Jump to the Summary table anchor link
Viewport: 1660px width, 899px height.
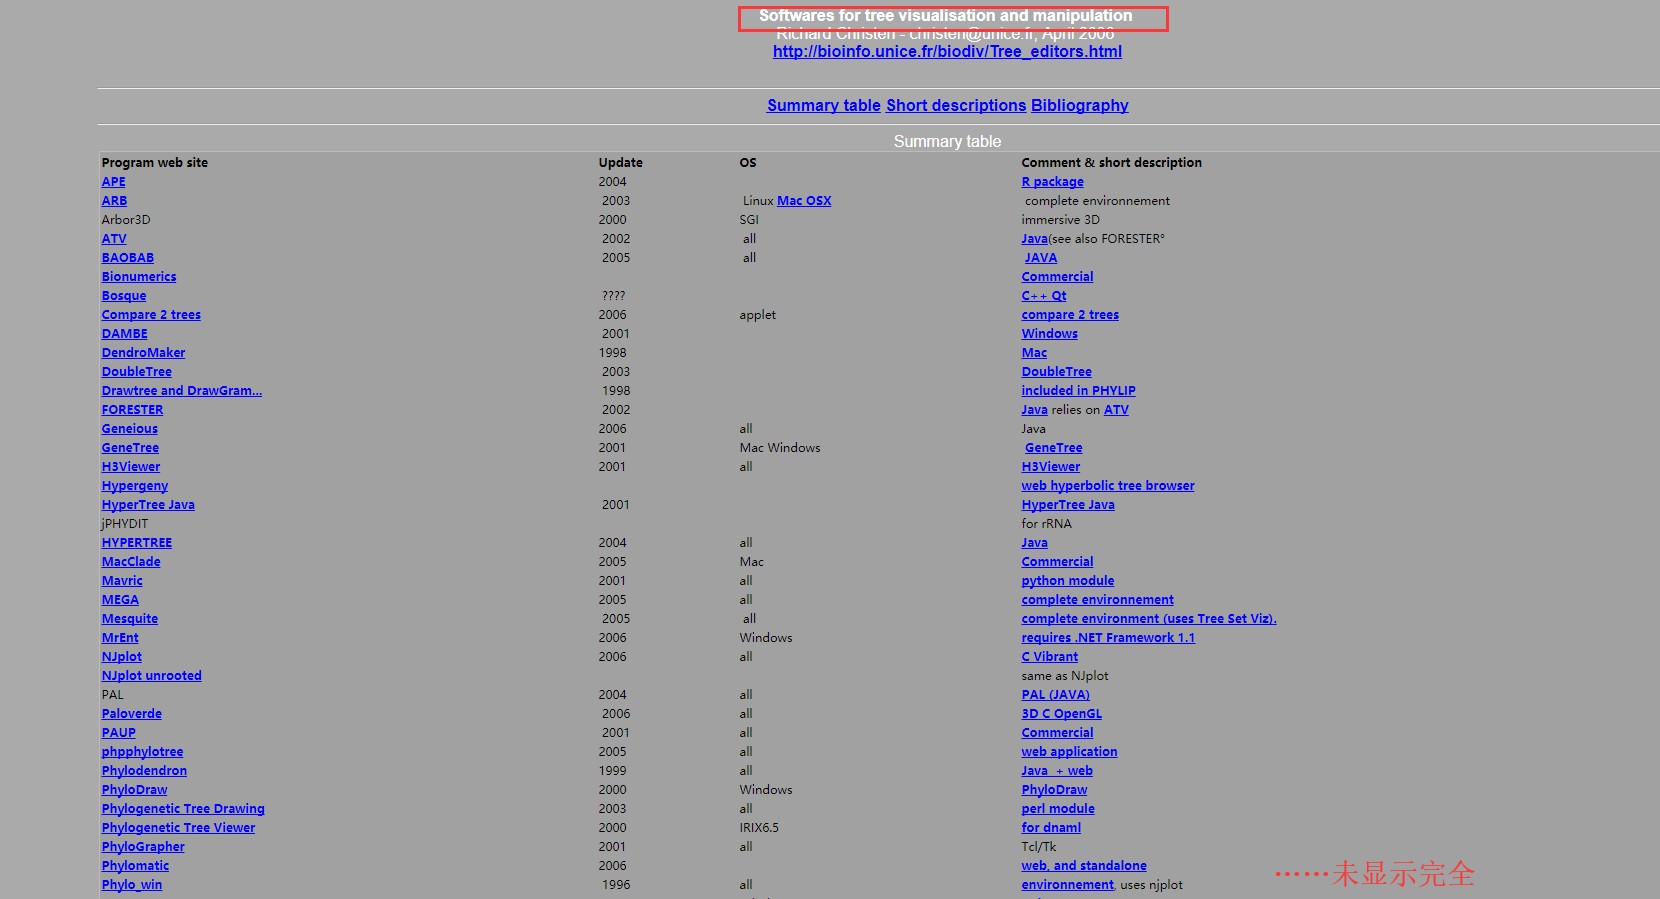tap(824, 106)
